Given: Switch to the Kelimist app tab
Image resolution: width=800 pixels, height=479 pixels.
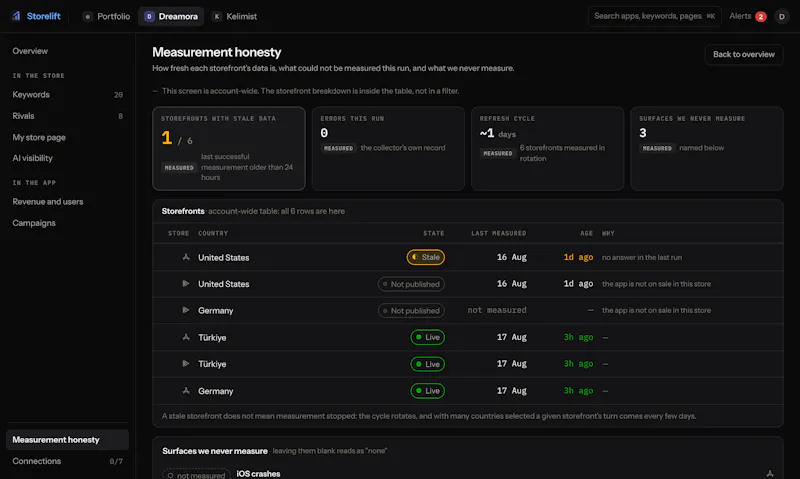Looking at the screenshot, I should (x=235, y=16).
